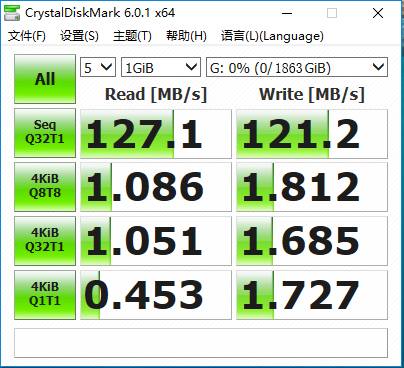This screenshot has width=404, height=368.
Task: Click the 4KiB Q32T1 write result 1.685
Action: click(x=312, y=241)
